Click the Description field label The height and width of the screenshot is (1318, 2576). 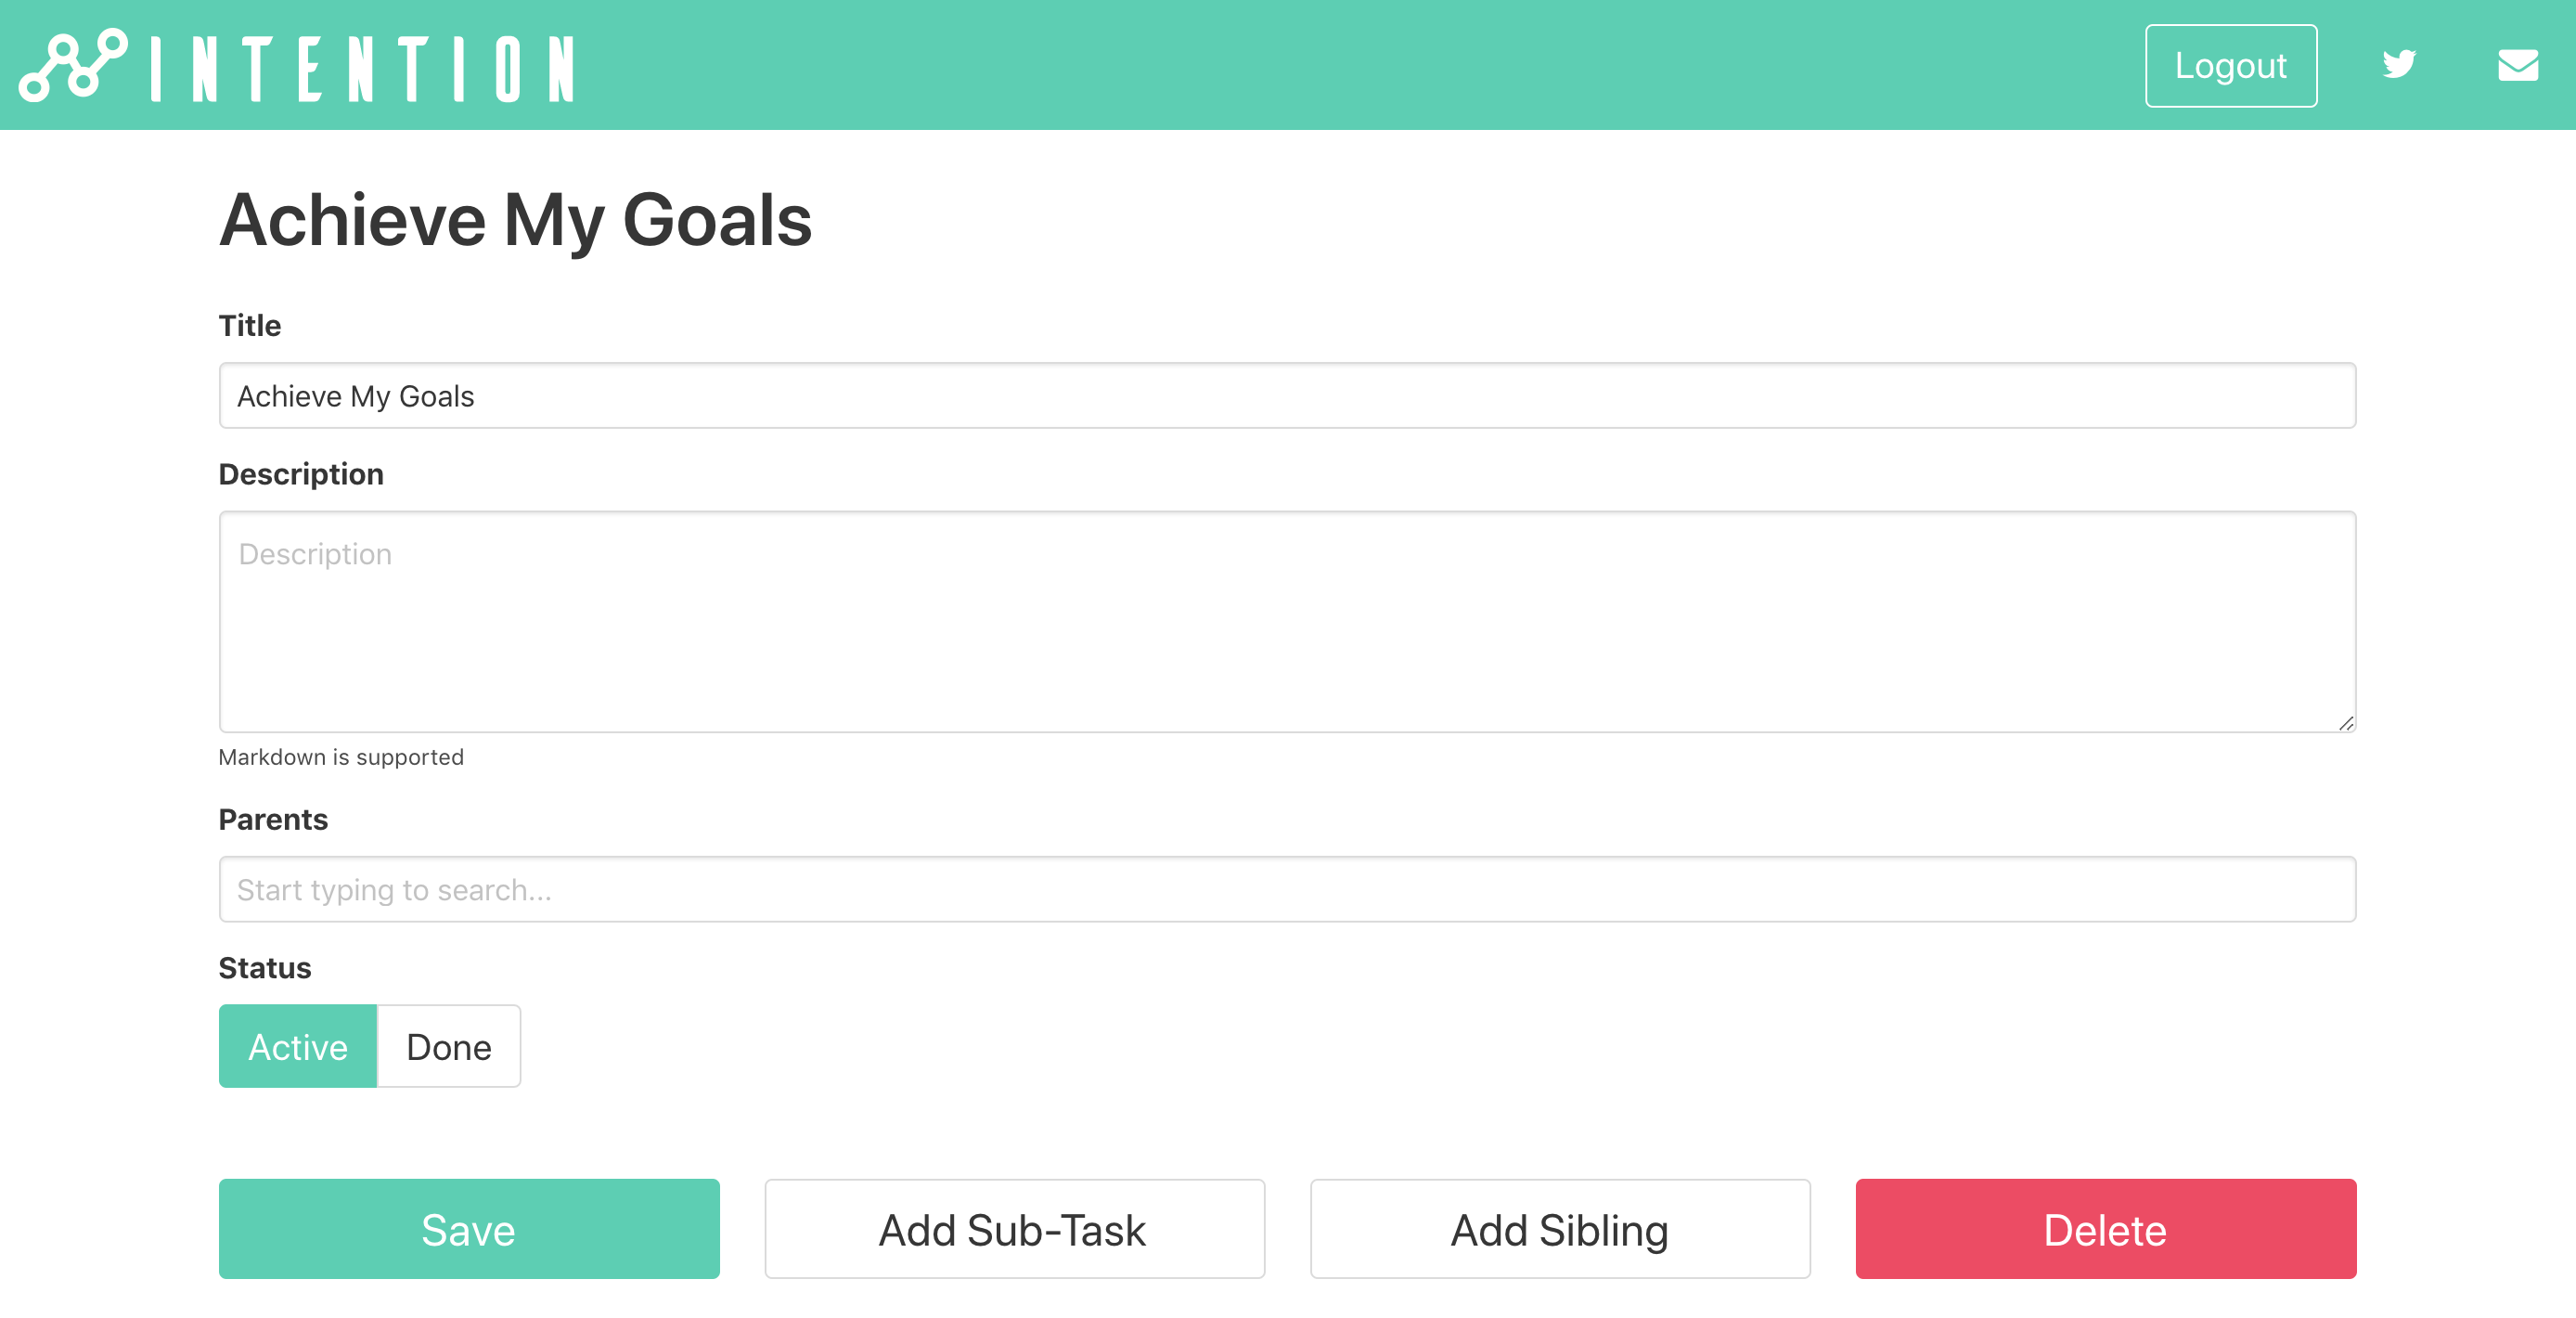pos(301,474)
